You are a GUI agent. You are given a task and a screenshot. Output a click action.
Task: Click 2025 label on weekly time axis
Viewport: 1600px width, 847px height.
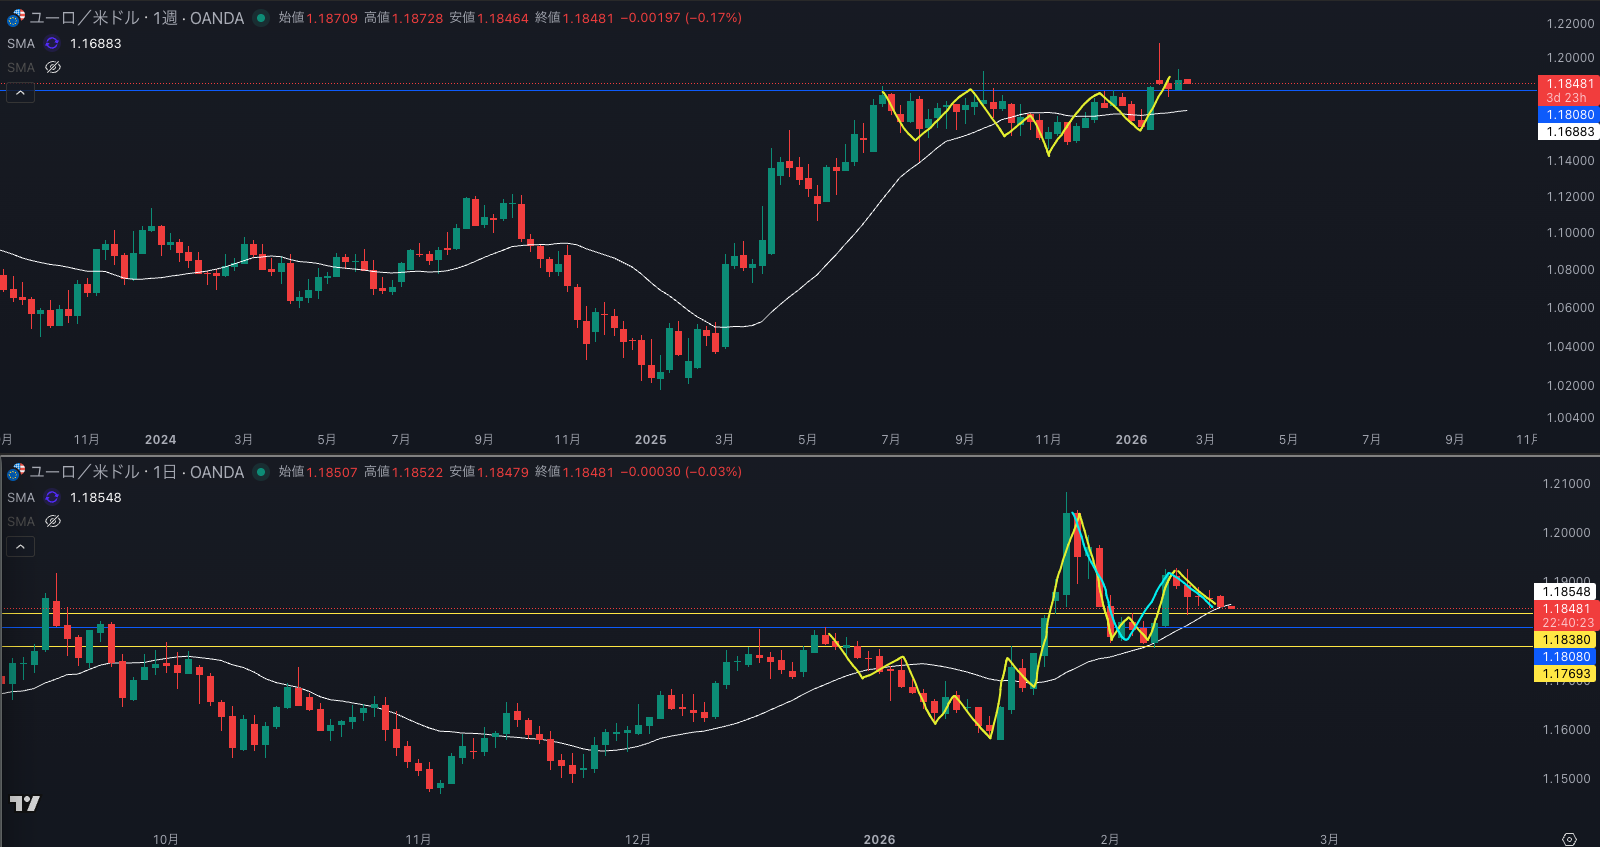(650, 440)
